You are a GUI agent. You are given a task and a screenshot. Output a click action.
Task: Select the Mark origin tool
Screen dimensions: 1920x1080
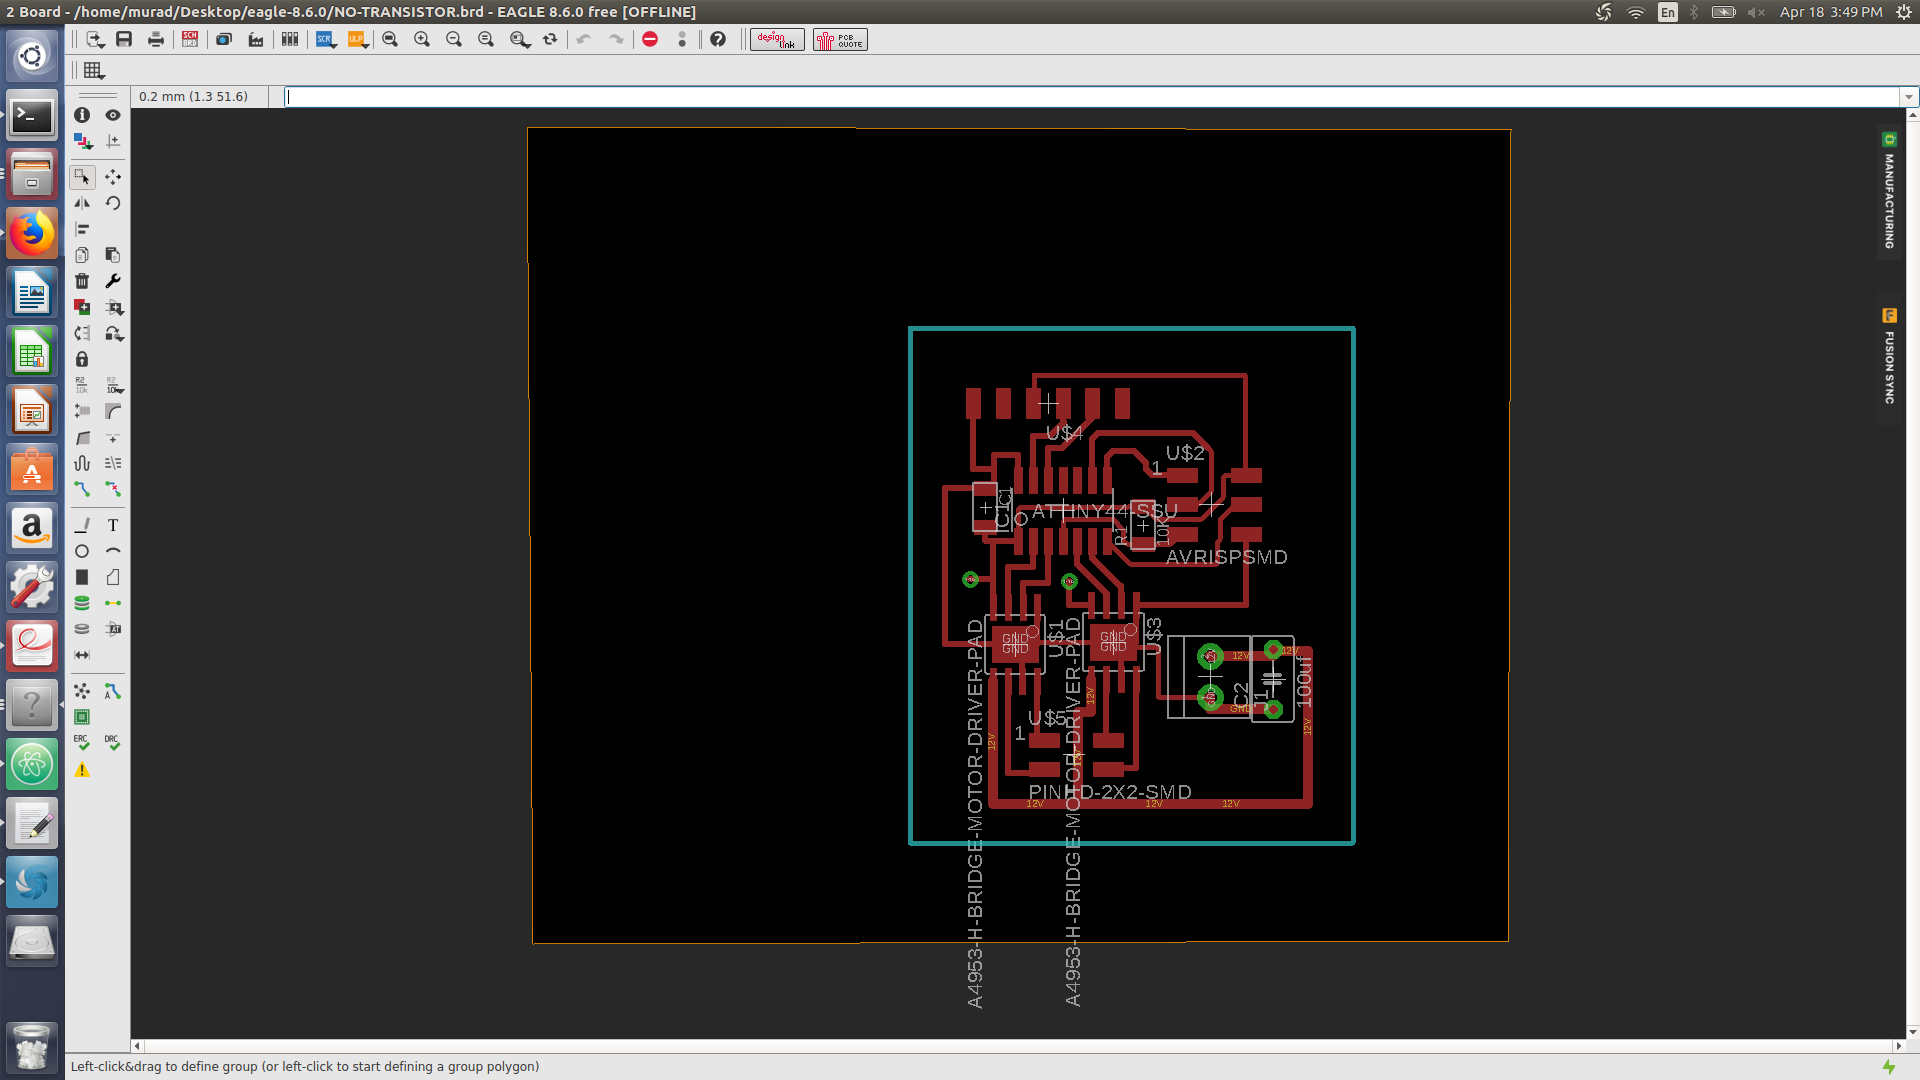113,141
